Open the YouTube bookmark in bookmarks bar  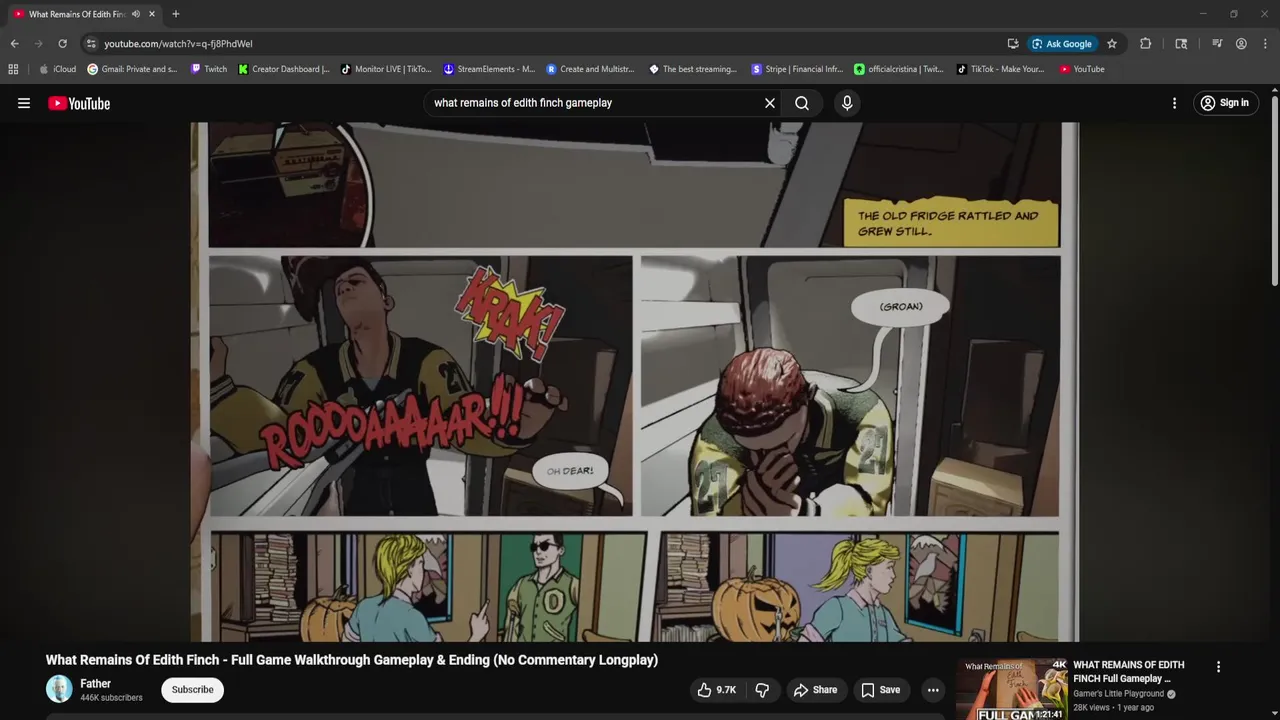click(x=1082, y=69)
